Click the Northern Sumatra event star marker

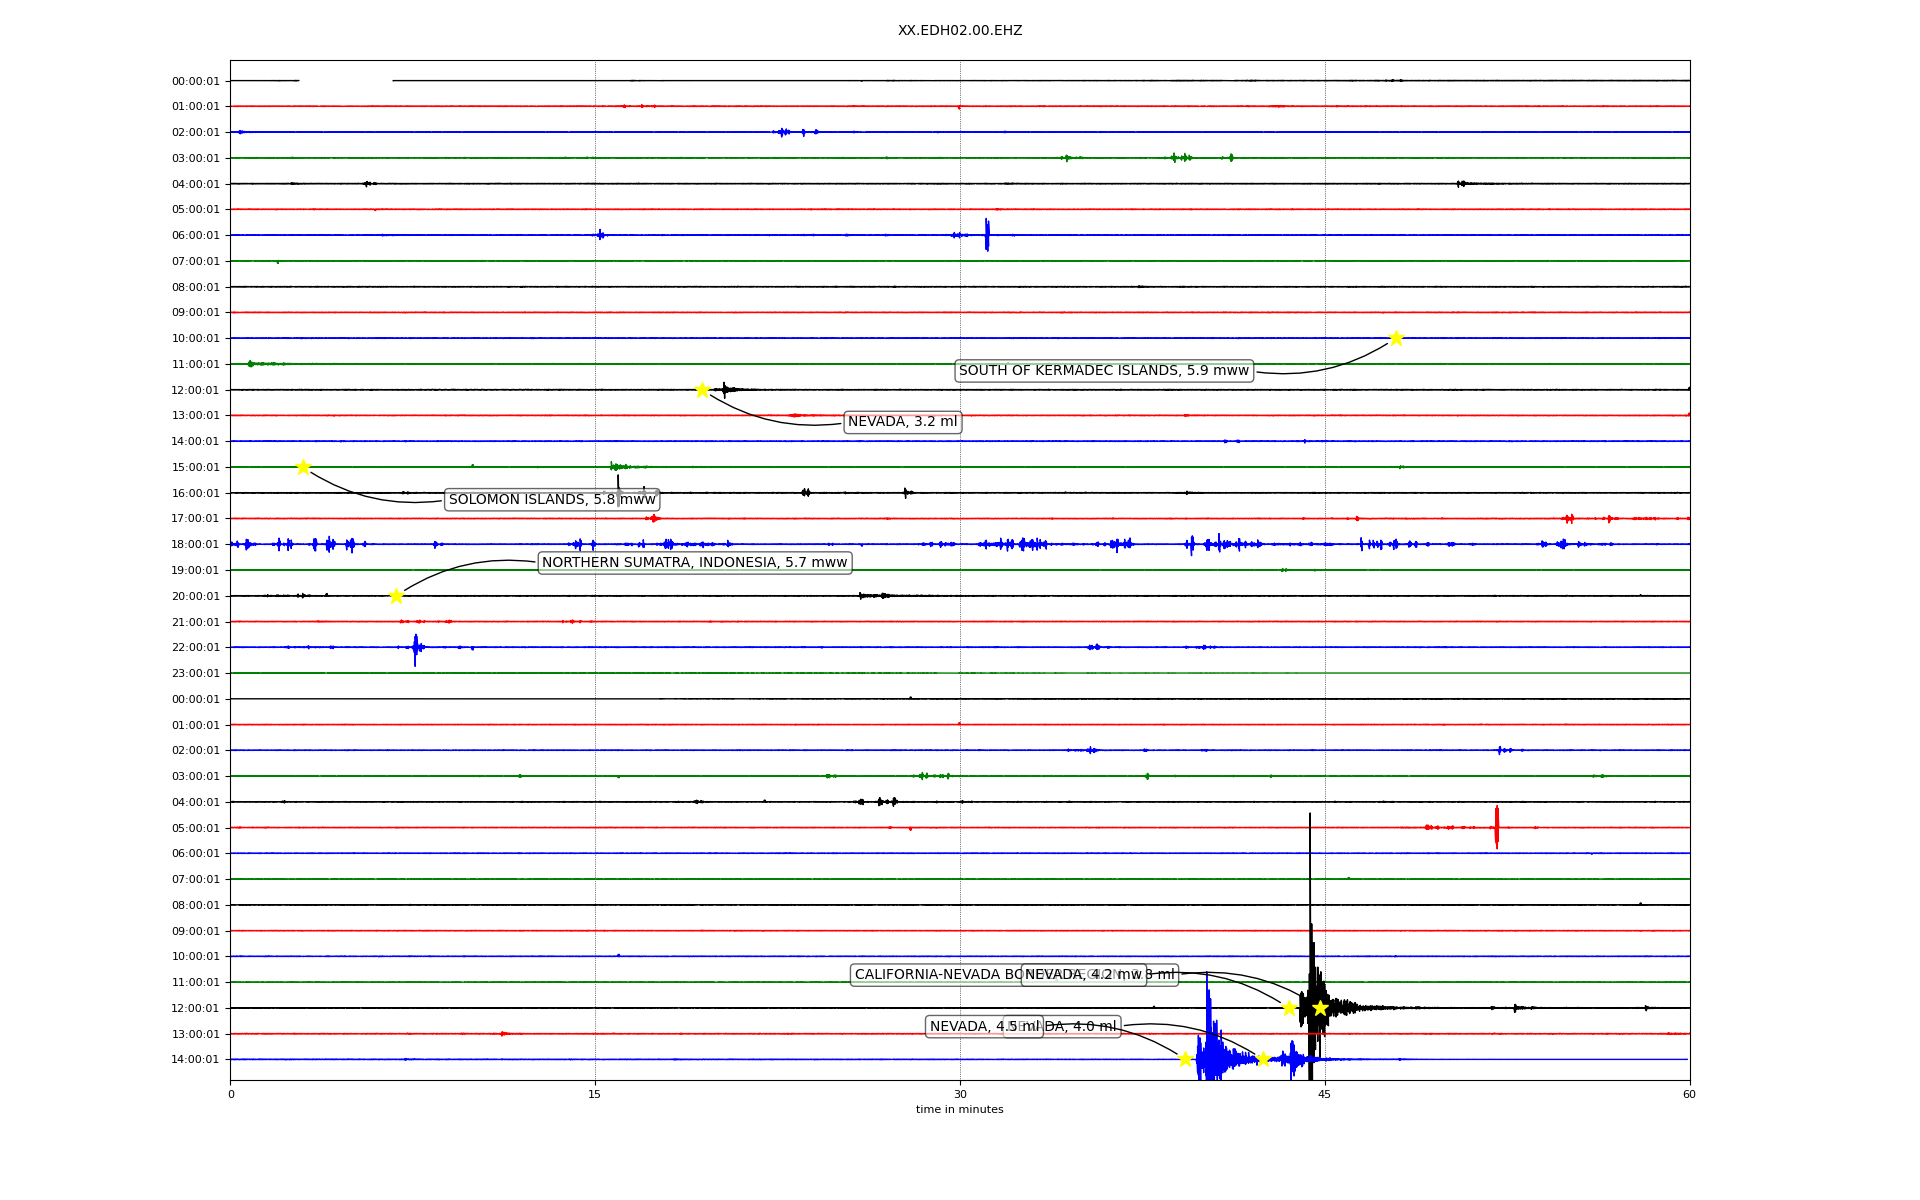[x=396, y=596]
